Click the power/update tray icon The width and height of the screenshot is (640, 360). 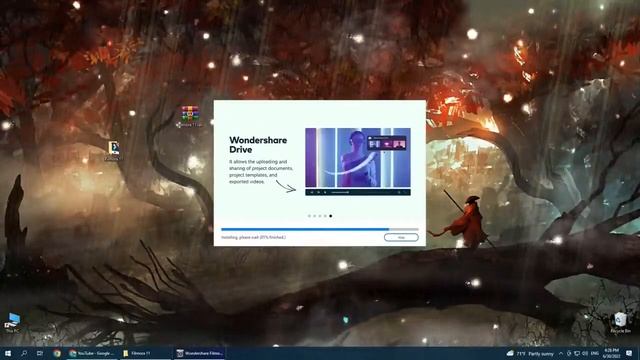tap(569, 353)
